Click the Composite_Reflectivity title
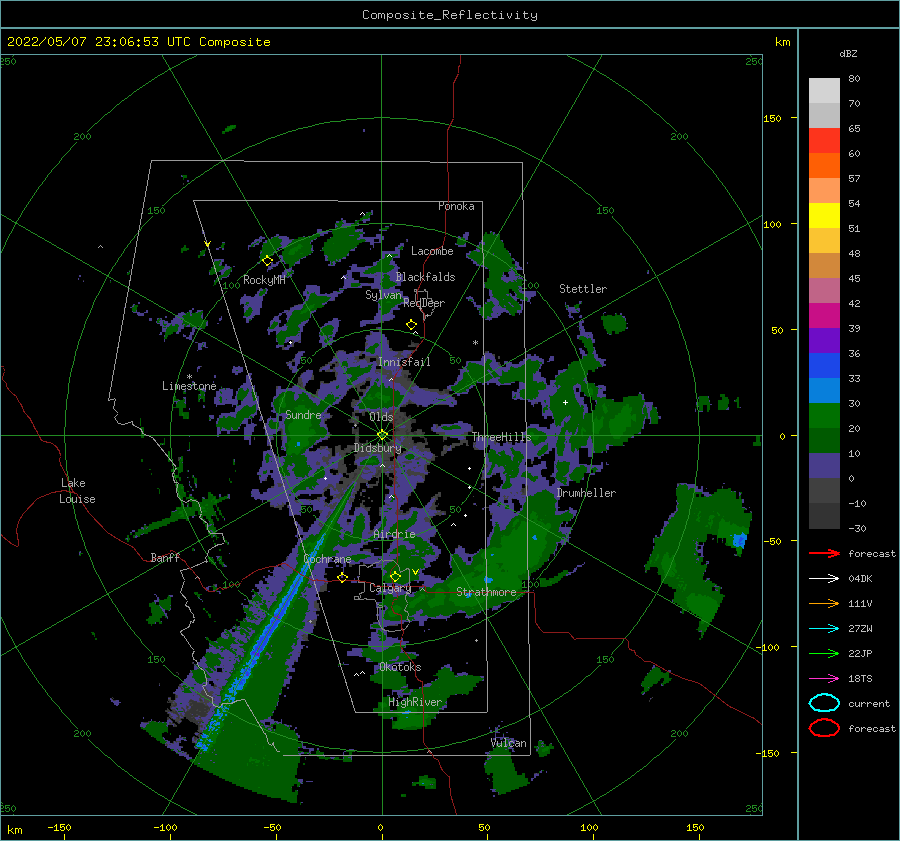The height and width of the screenshot is (841, 900). (x=450, y=15)
